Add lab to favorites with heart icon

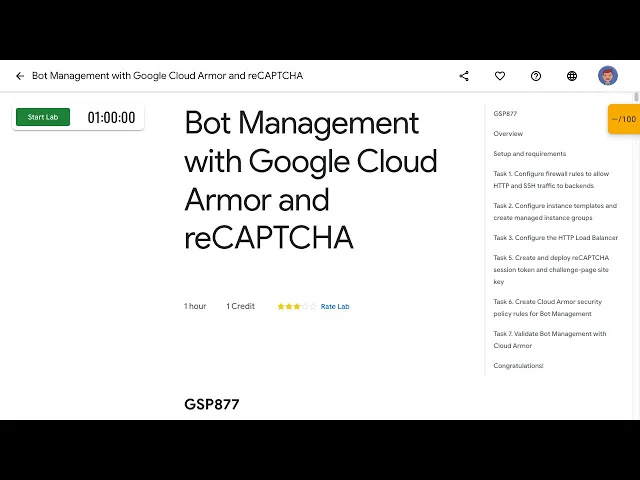pos(500,76)
